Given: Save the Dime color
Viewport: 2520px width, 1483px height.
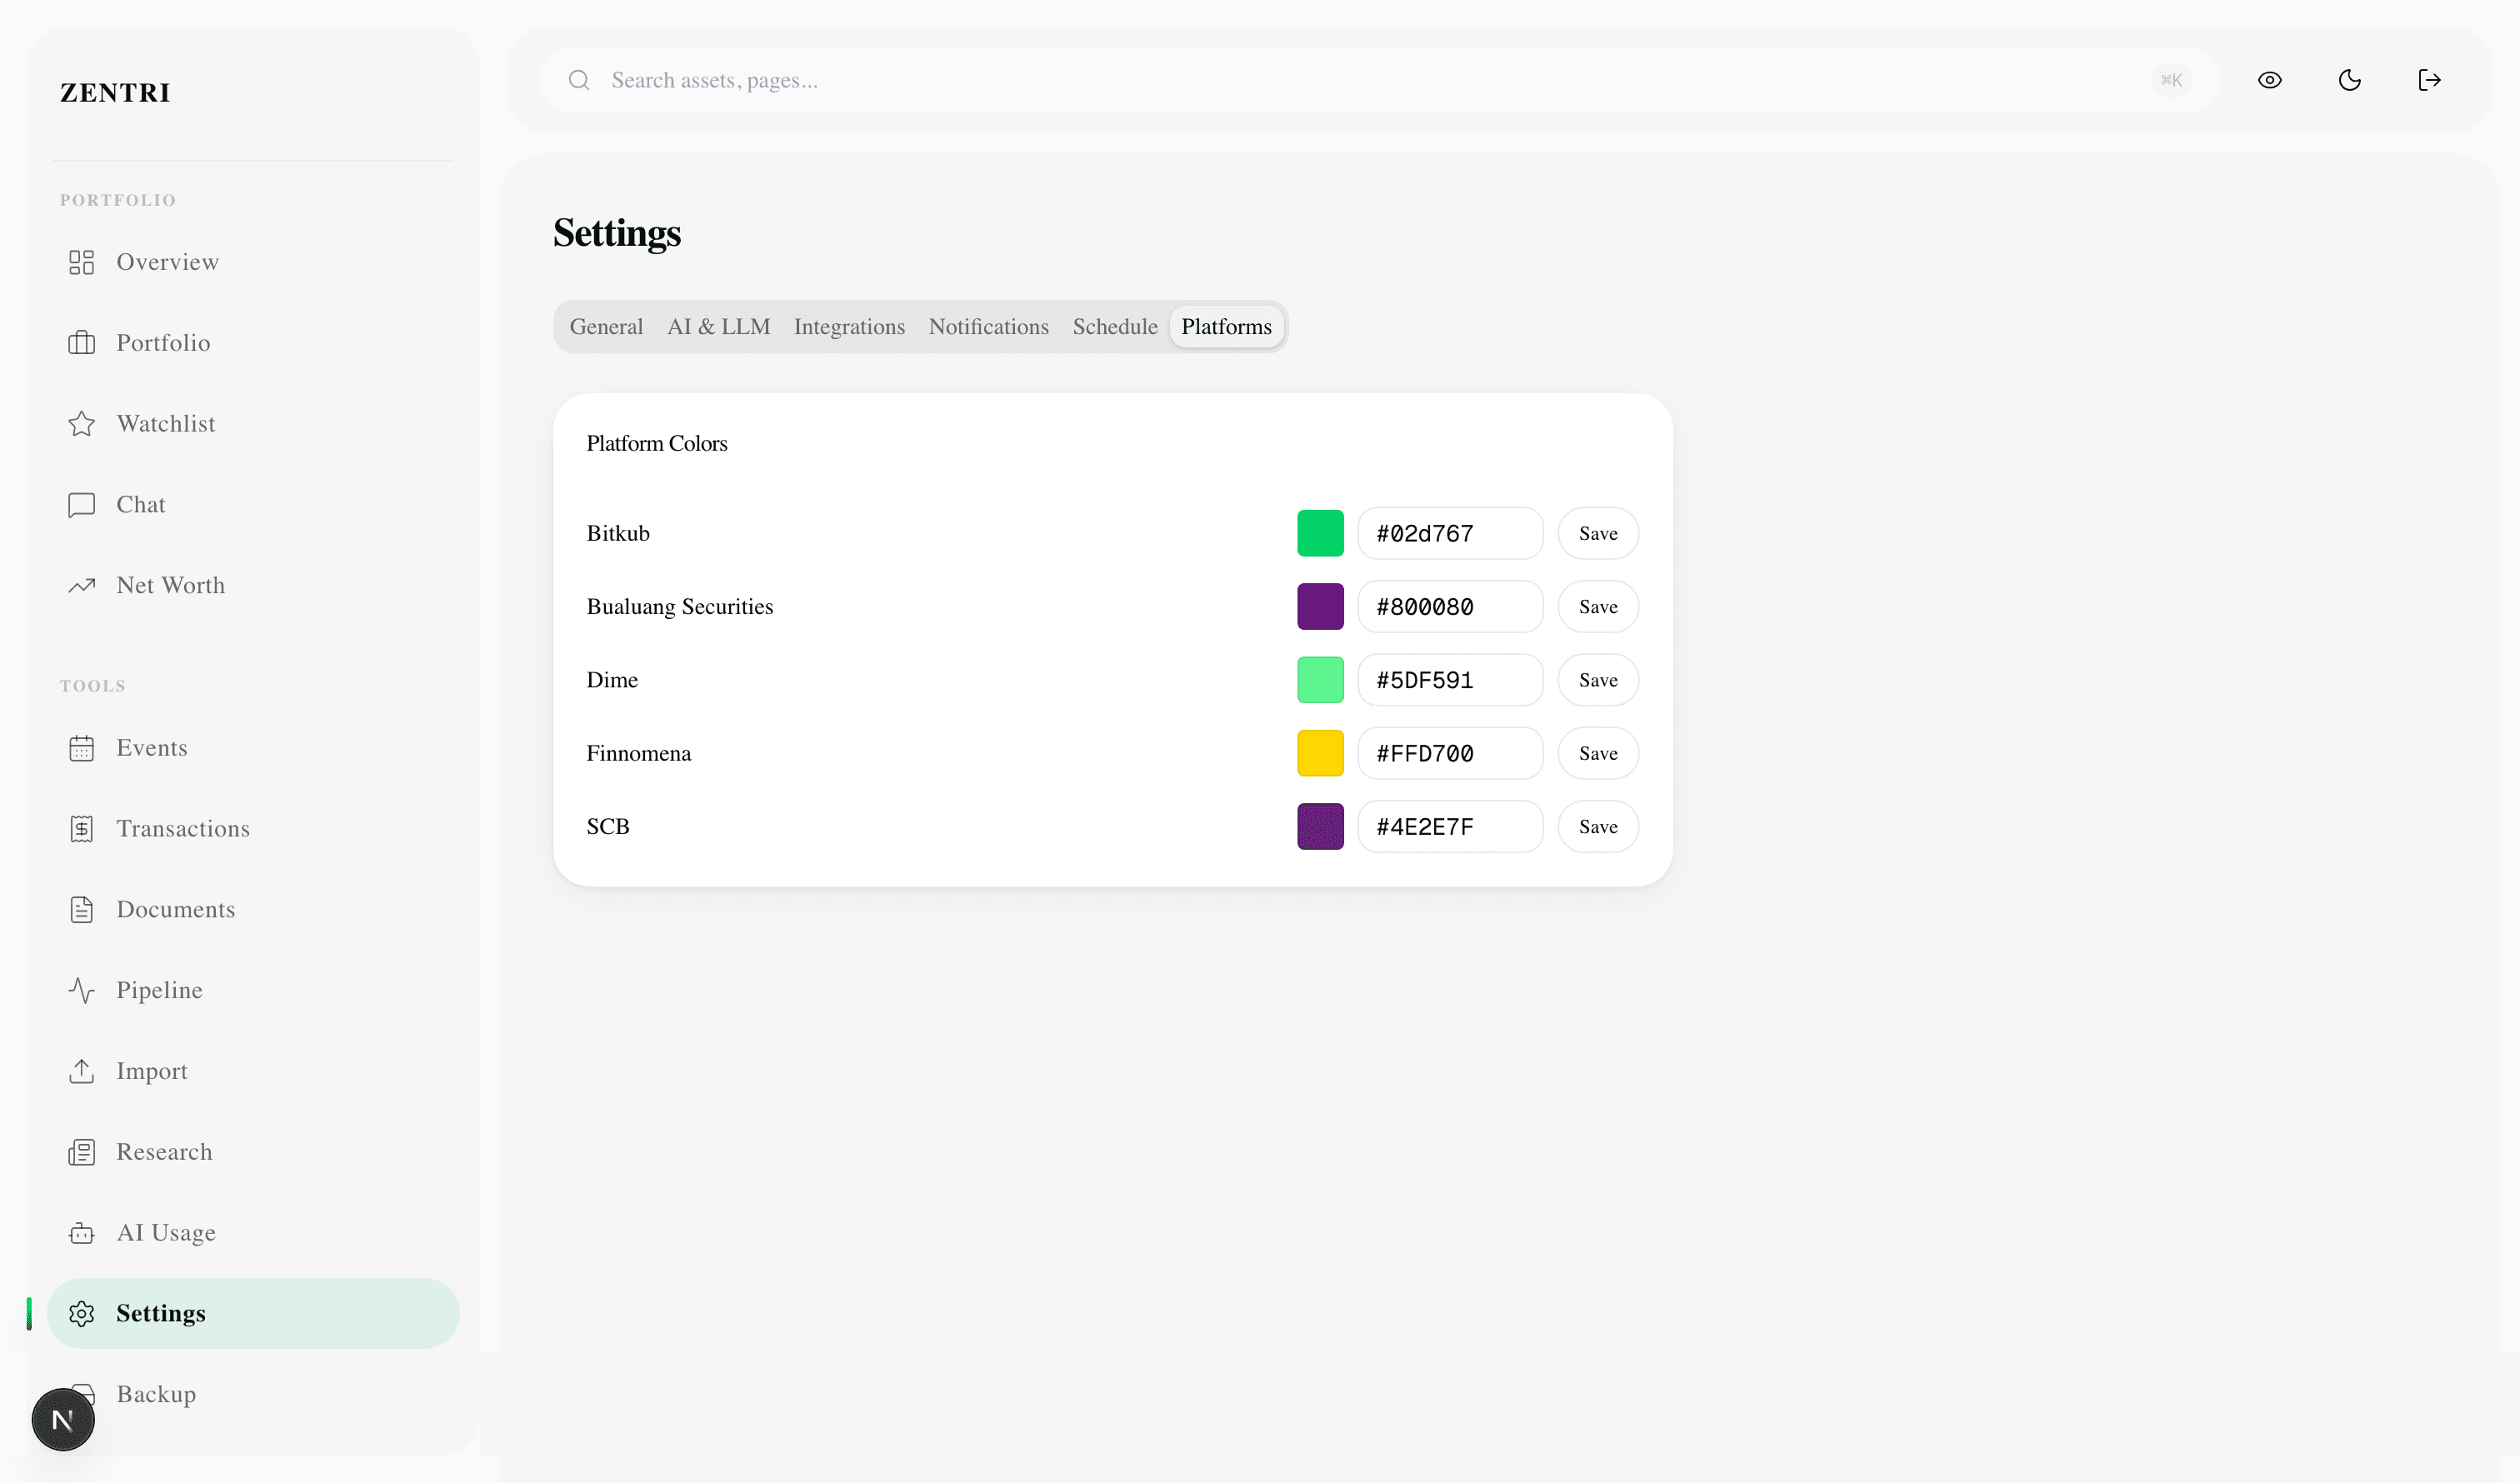Looking at the screenshot, I should tap(1598, 680).
